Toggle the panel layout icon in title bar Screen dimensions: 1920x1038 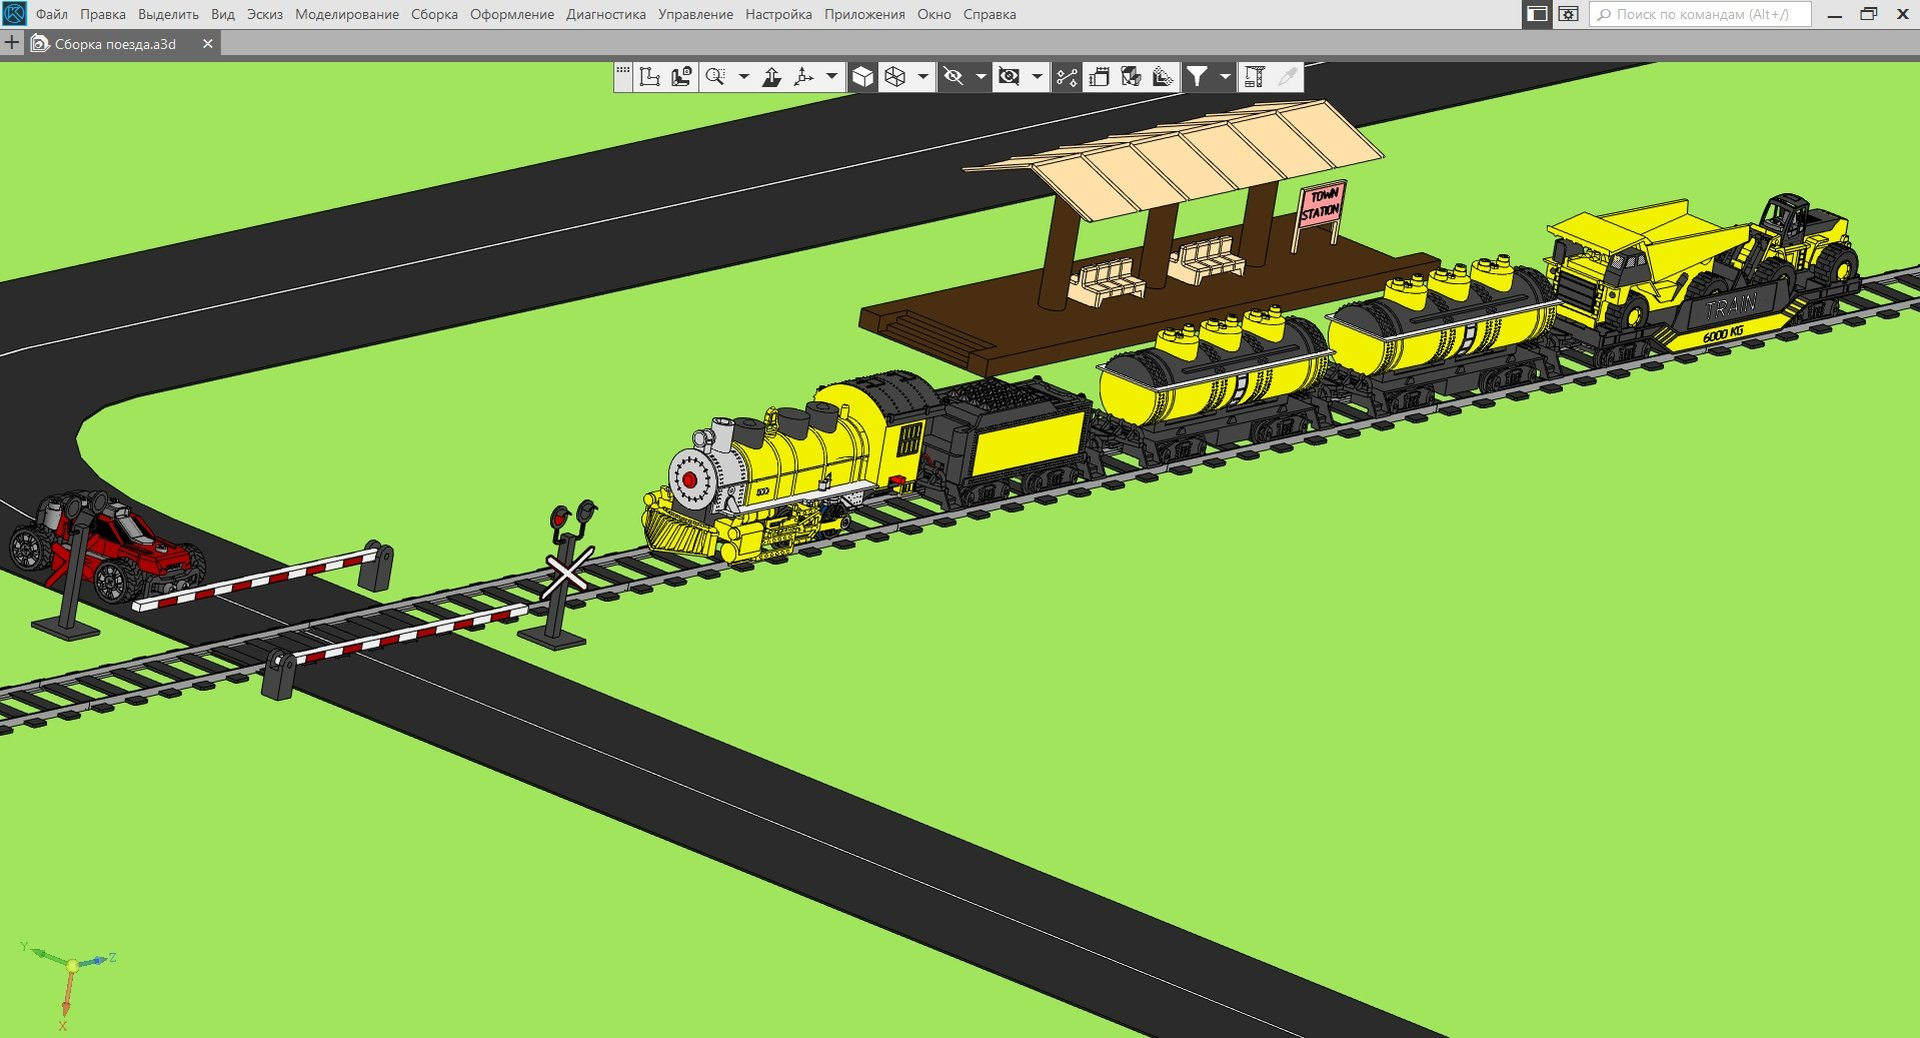pos(1537,14)
